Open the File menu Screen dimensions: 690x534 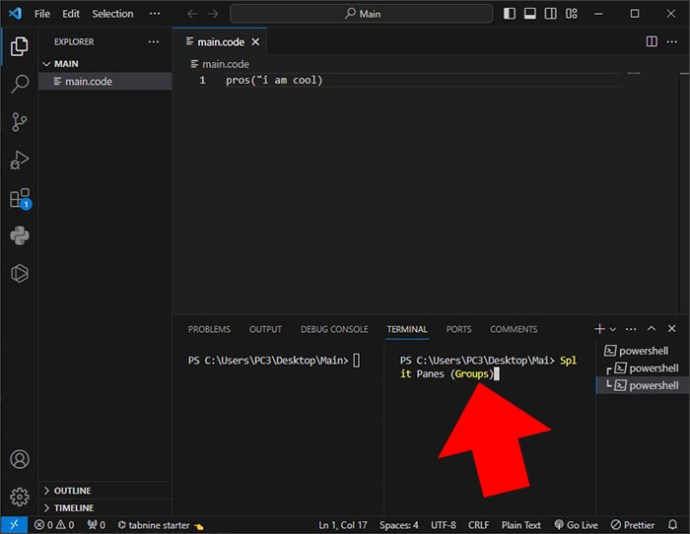pyautogui.click(x=42, y=14)
